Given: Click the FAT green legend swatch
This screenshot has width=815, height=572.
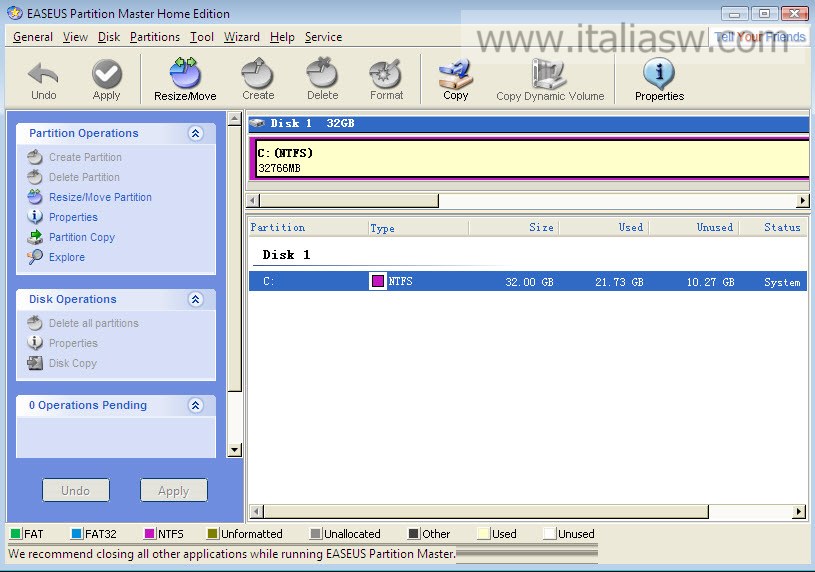Looking at the screenshot, I should (16, 534).
